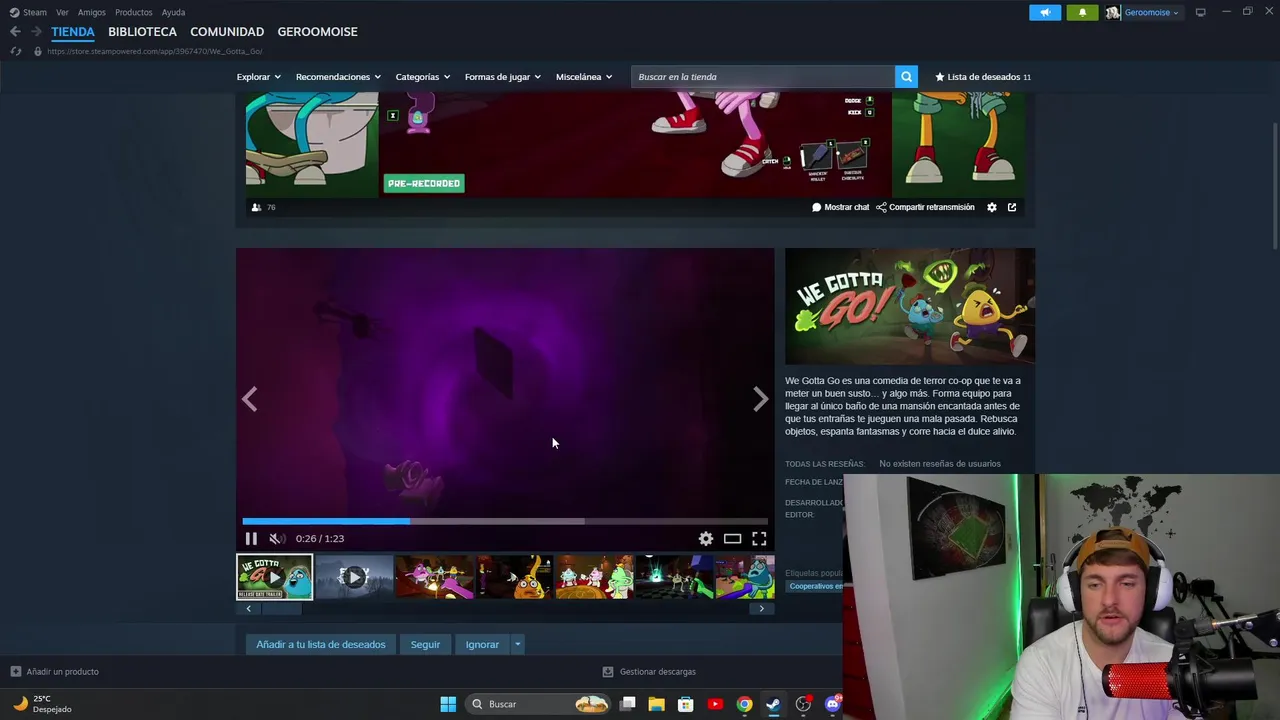Select the We Gotta Go release trailer thumbnail
Viewport: 1280px width, 720px height.
(274, 577)
